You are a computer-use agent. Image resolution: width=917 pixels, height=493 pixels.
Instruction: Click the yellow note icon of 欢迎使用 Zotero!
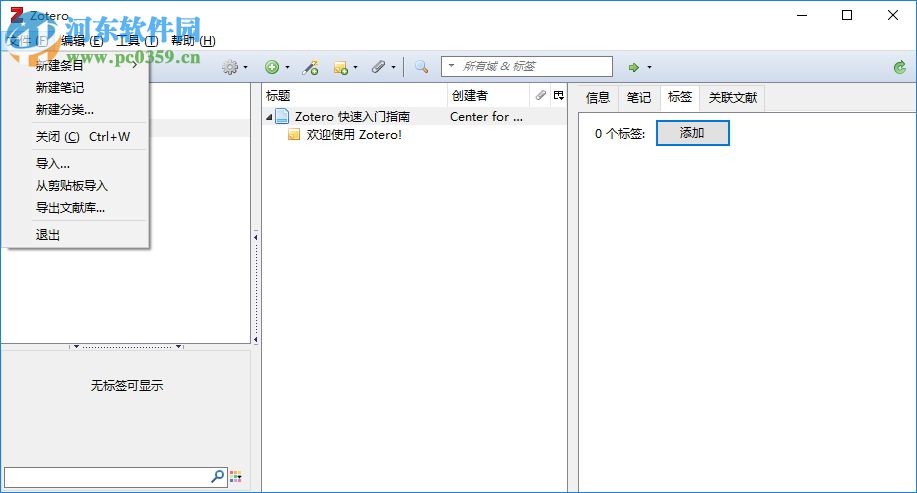(x=294, y=135)
